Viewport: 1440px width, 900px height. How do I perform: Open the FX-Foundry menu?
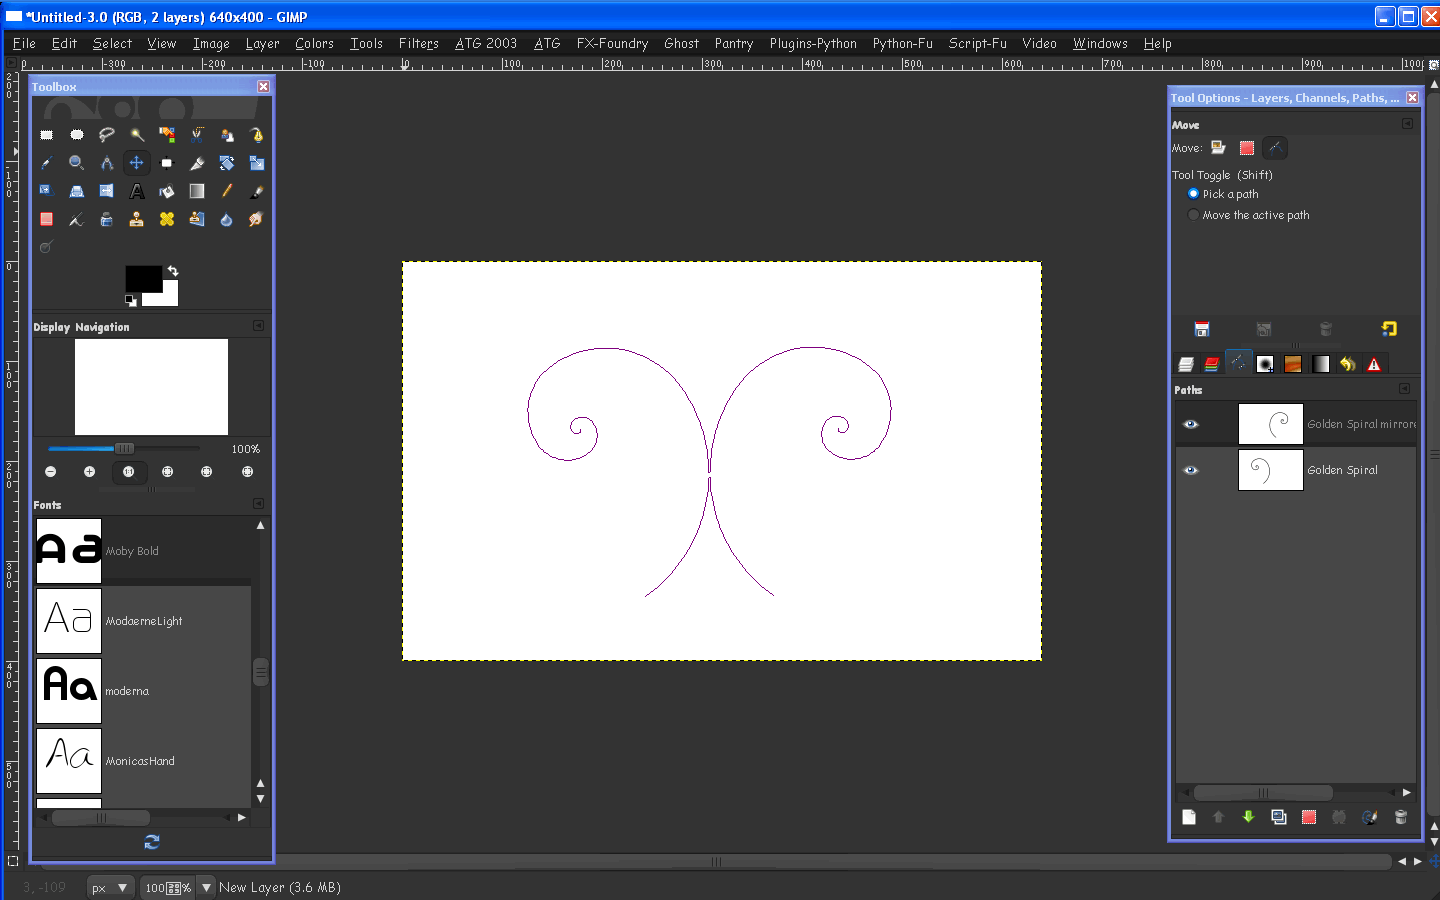pos(612,43)
